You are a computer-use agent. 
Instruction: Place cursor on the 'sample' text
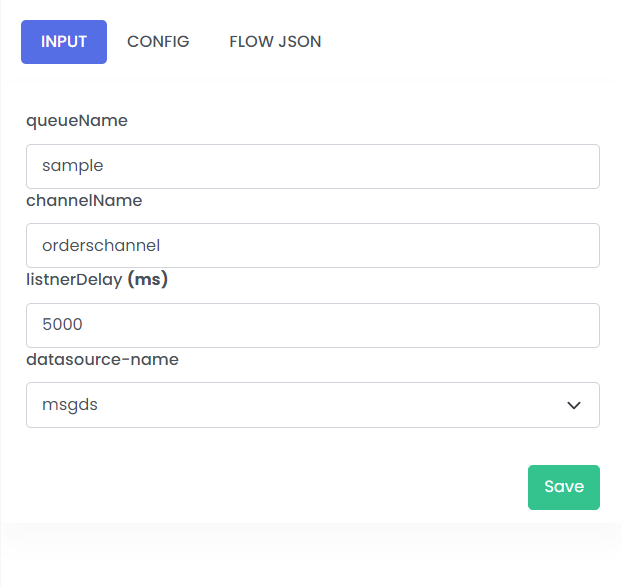(x=73, y=166)
